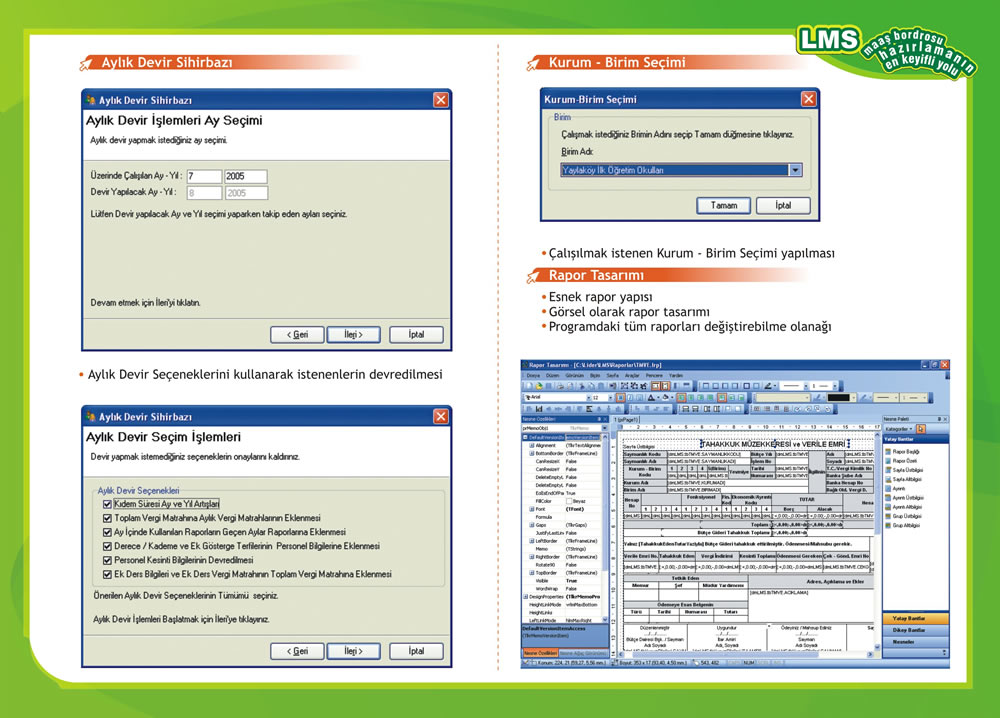The image size is (1000, 718).
Task: Click Geri in Aylık Devir Ay Seçimi dialog
Action: tap(297, 334)
